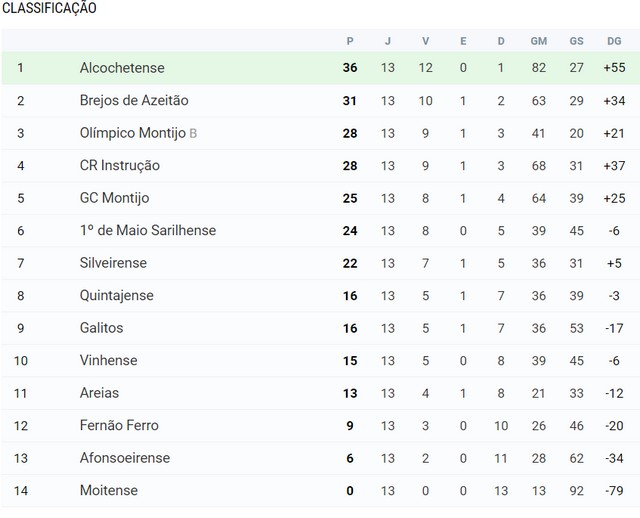Viewport: 640px width, 518px height.
Task: Click the Brejos de Azeitão team name
Action: pos(134,100)
